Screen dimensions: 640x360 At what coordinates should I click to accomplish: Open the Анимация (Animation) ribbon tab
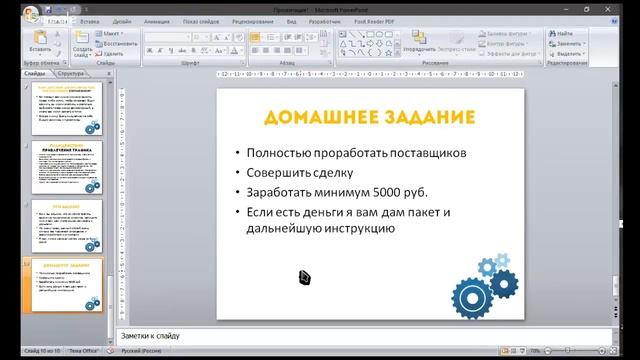pyautogui.click(x=157, y=22)
